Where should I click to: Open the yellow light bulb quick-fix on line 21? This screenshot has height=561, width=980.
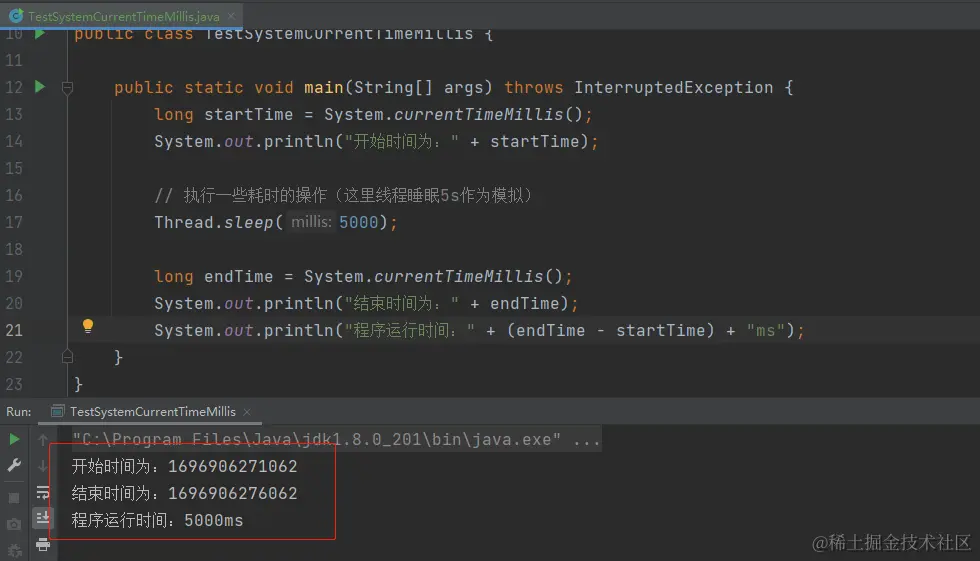tap(88, 325)
